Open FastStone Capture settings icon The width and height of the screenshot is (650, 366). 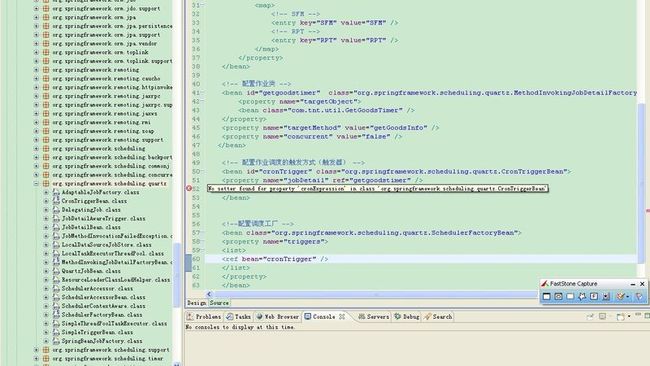click(x=639, y=296)
